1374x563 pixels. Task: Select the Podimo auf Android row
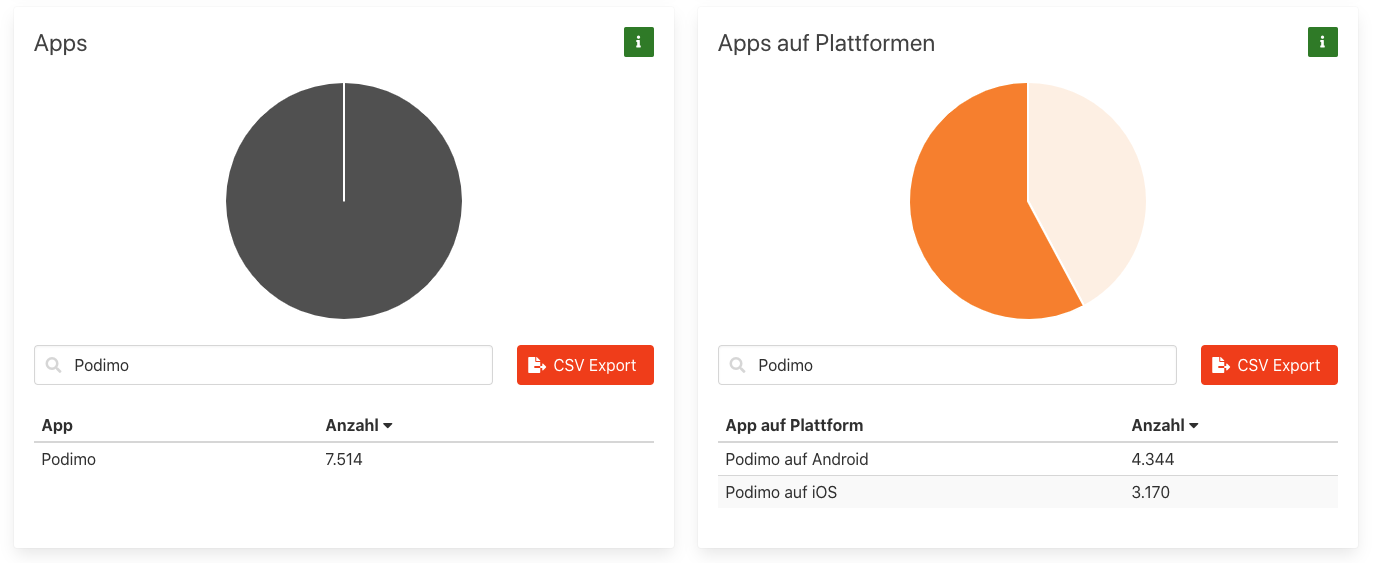(x=1028, y=460)
